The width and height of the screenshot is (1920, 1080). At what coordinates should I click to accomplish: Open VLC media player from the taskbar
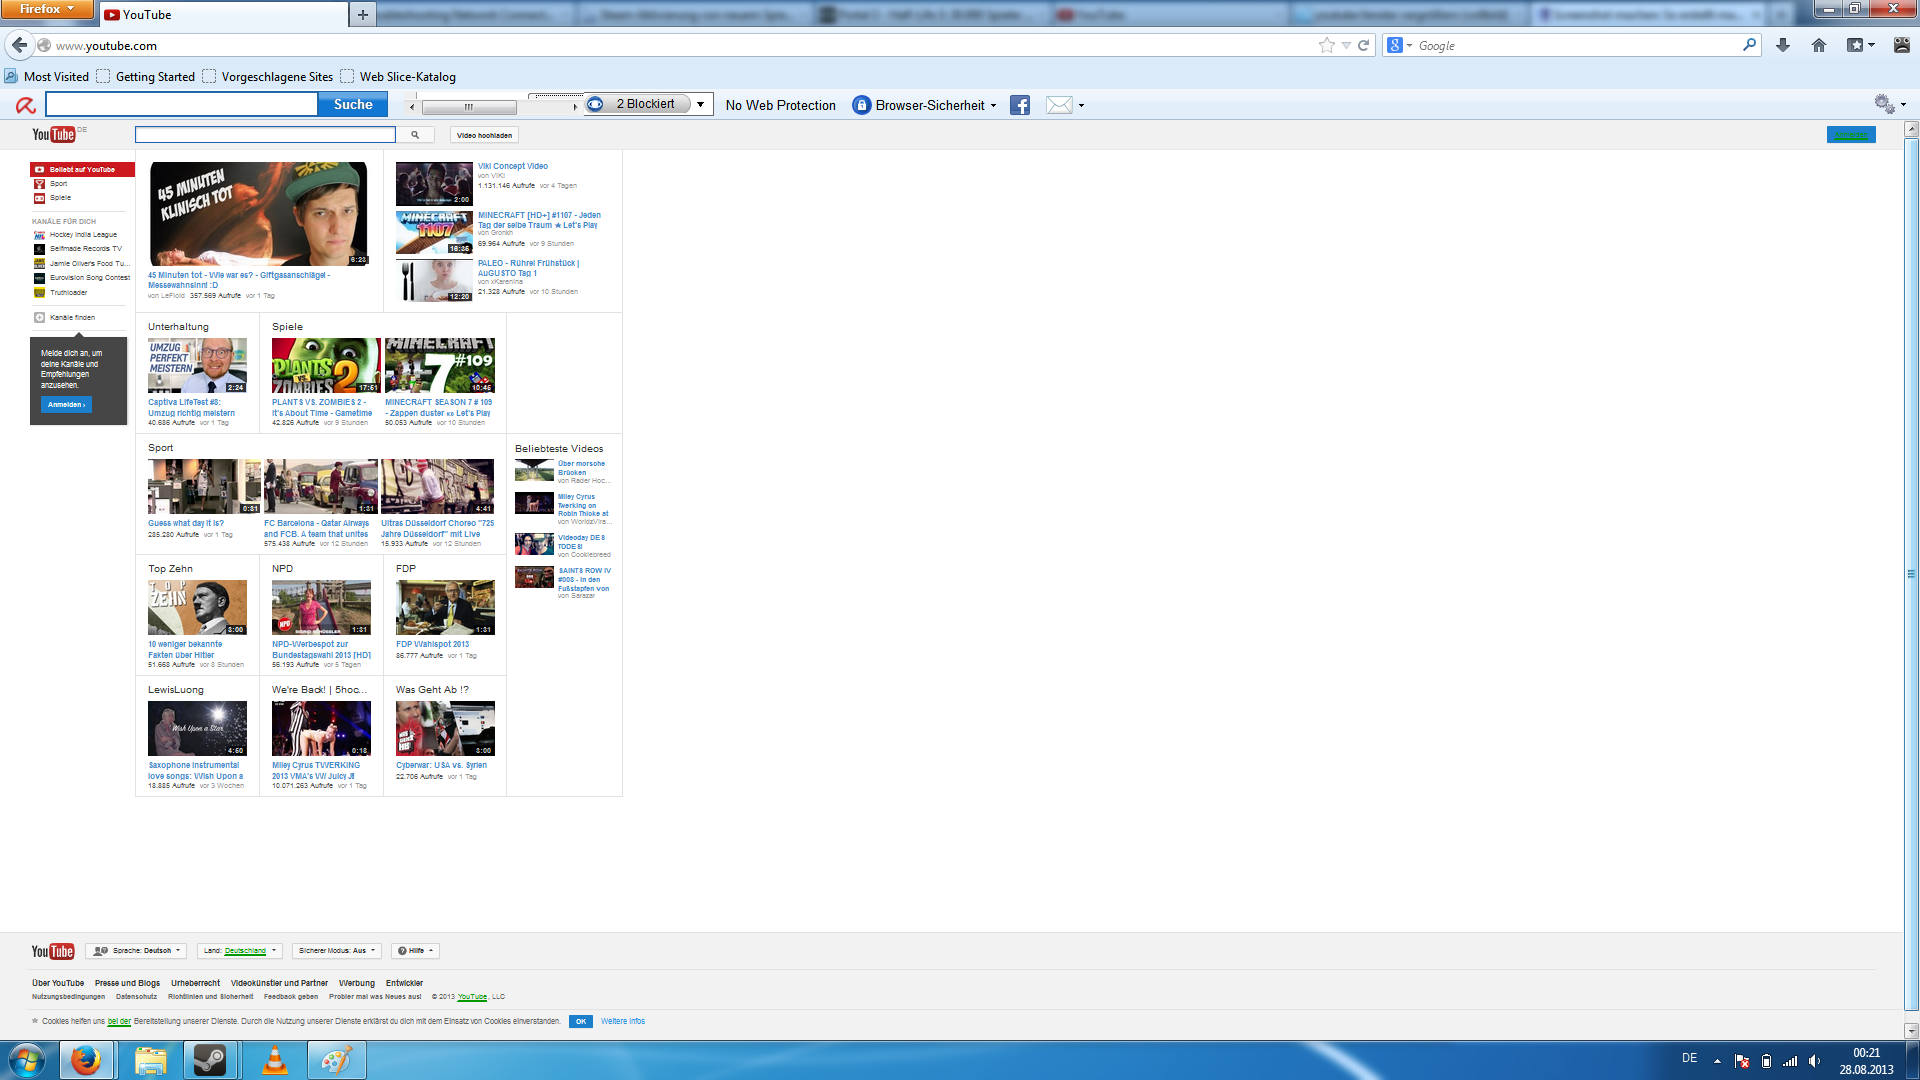[x=274, y=1060]
